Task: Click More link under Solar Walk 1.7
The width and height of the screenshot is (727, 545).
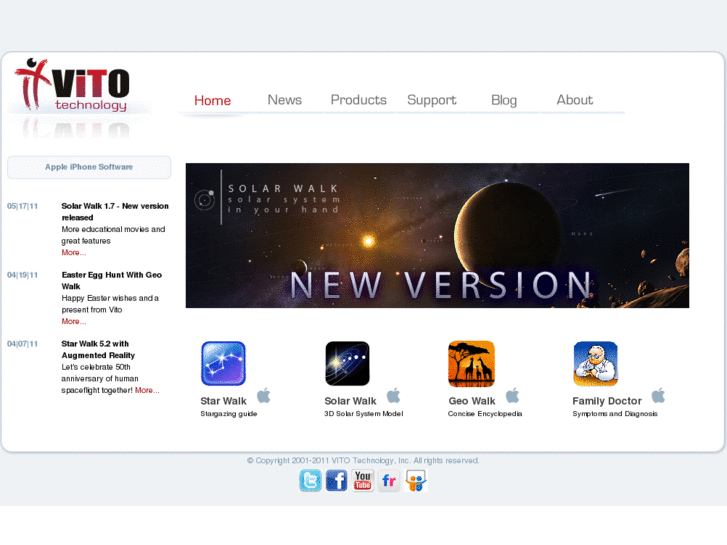Action: [74, 252]
